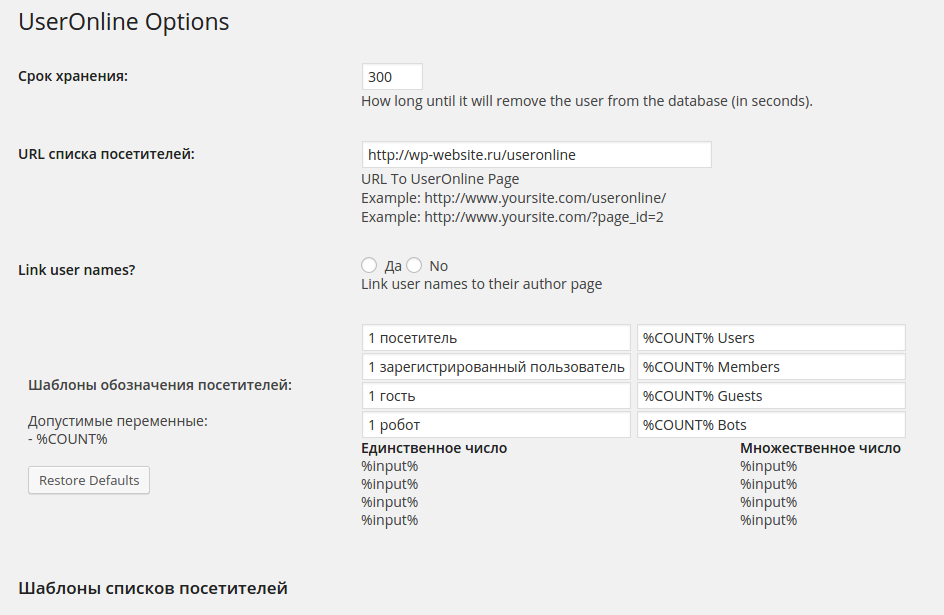
Task: Click the timeout field containing 300
Action: click(392, 77)
